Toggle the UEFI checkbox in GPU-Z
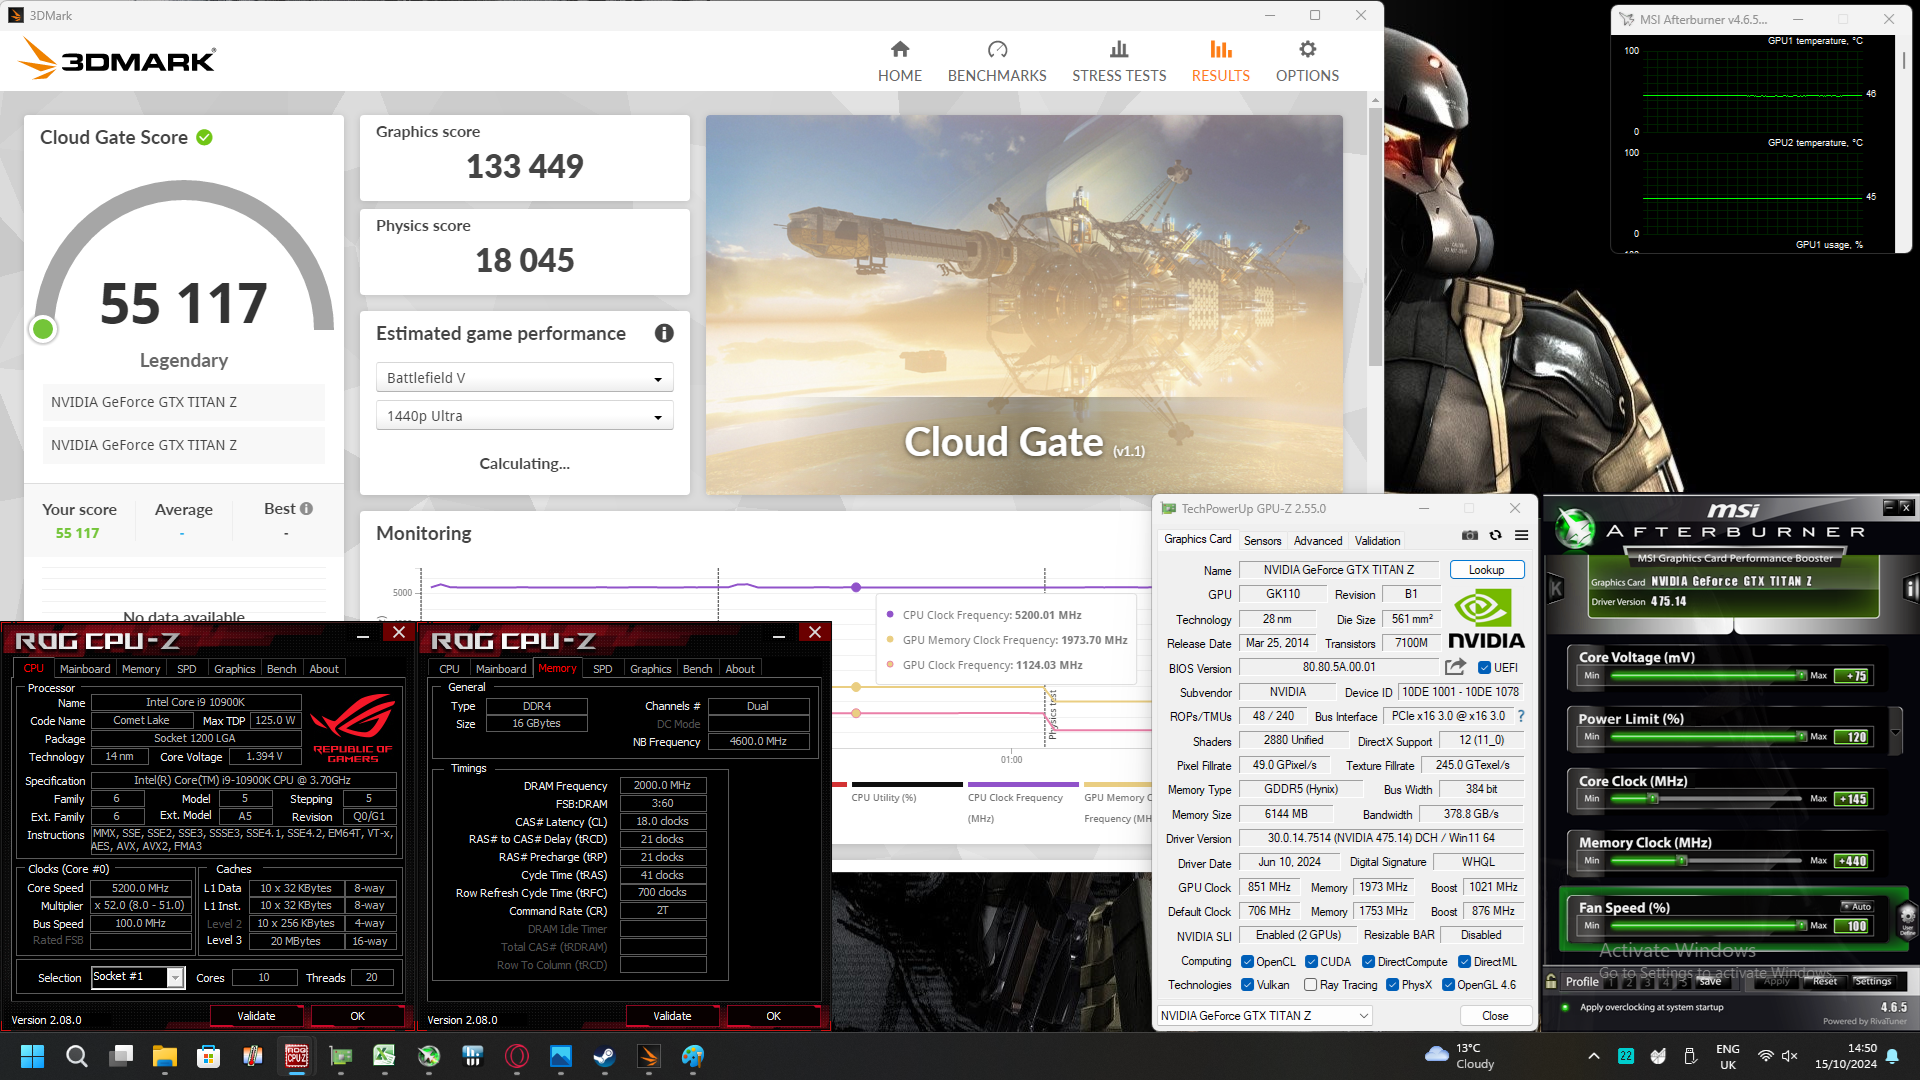The height and width of the screenshot is (1080, 1920). click(x=1484, y=668)
